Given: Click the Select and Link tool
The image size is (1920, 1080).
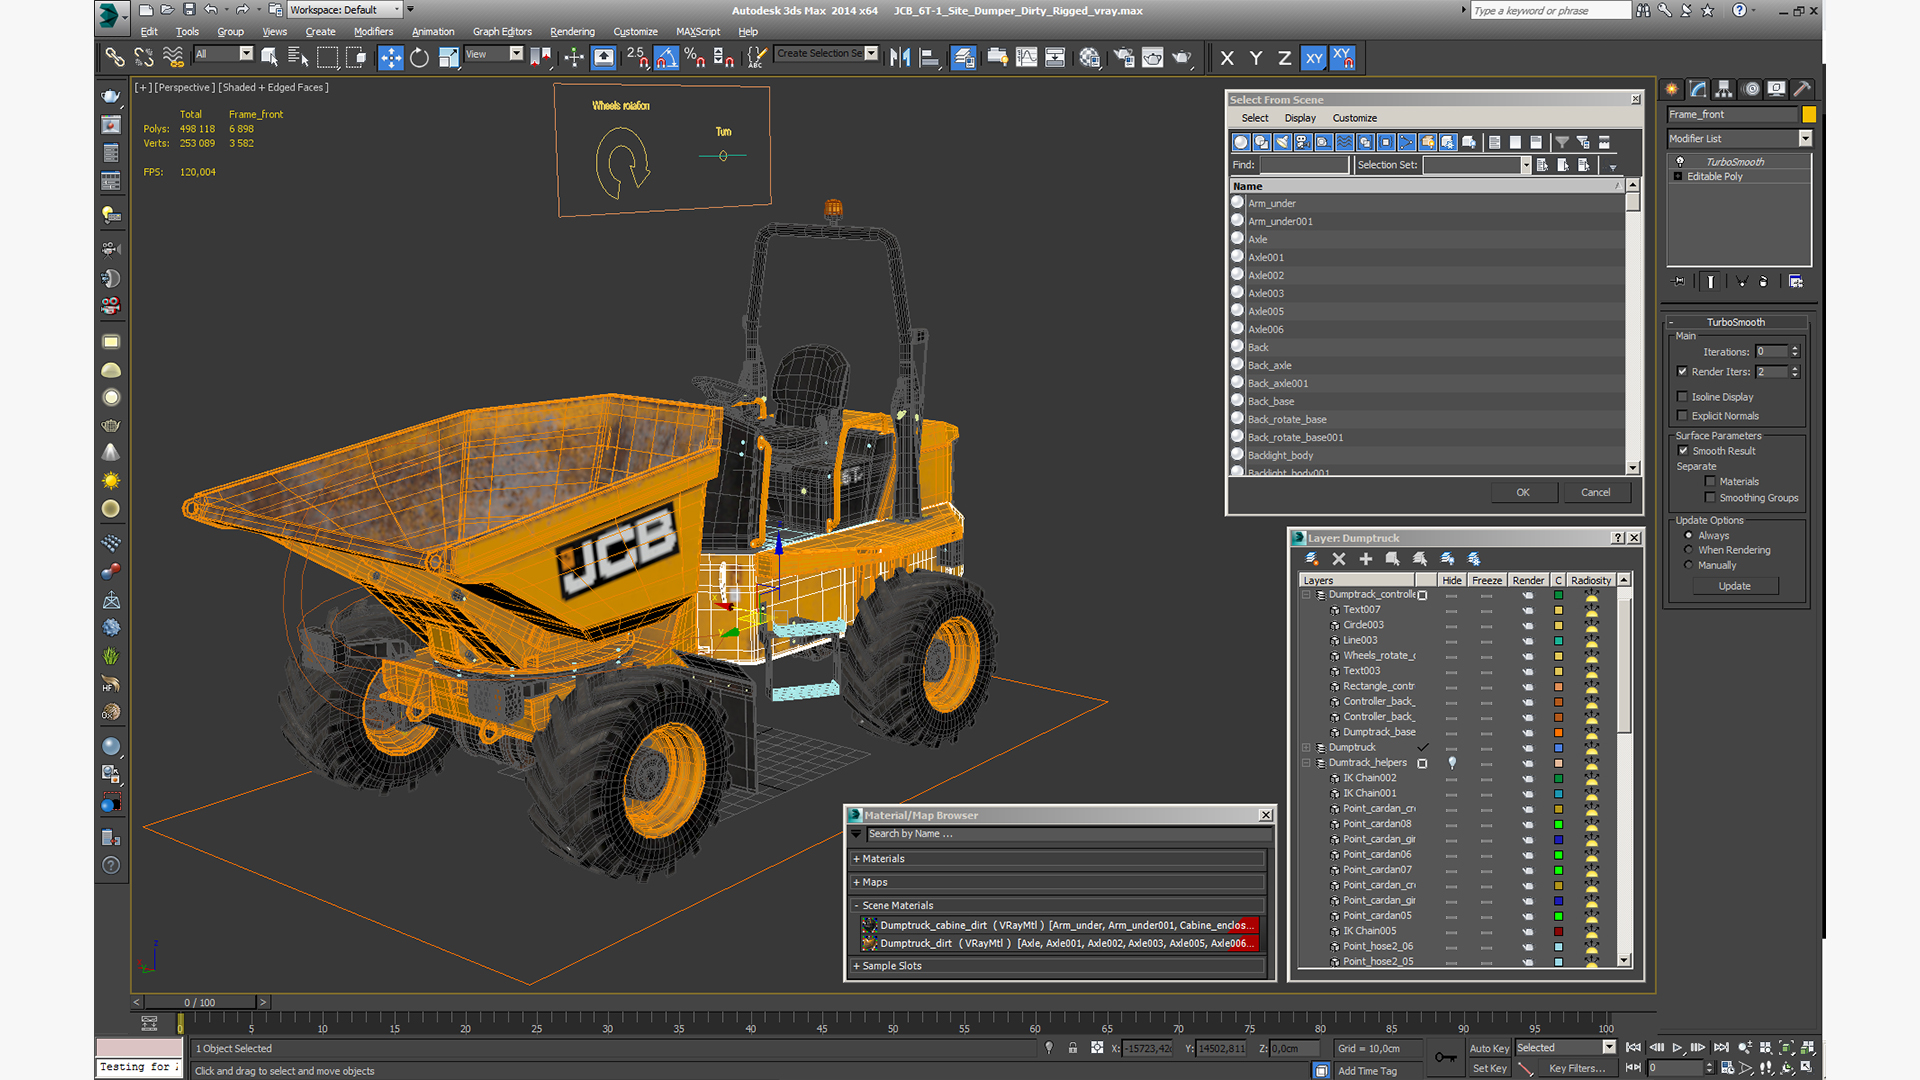Looking at the screenshot, I should click(x=115, y=58).
